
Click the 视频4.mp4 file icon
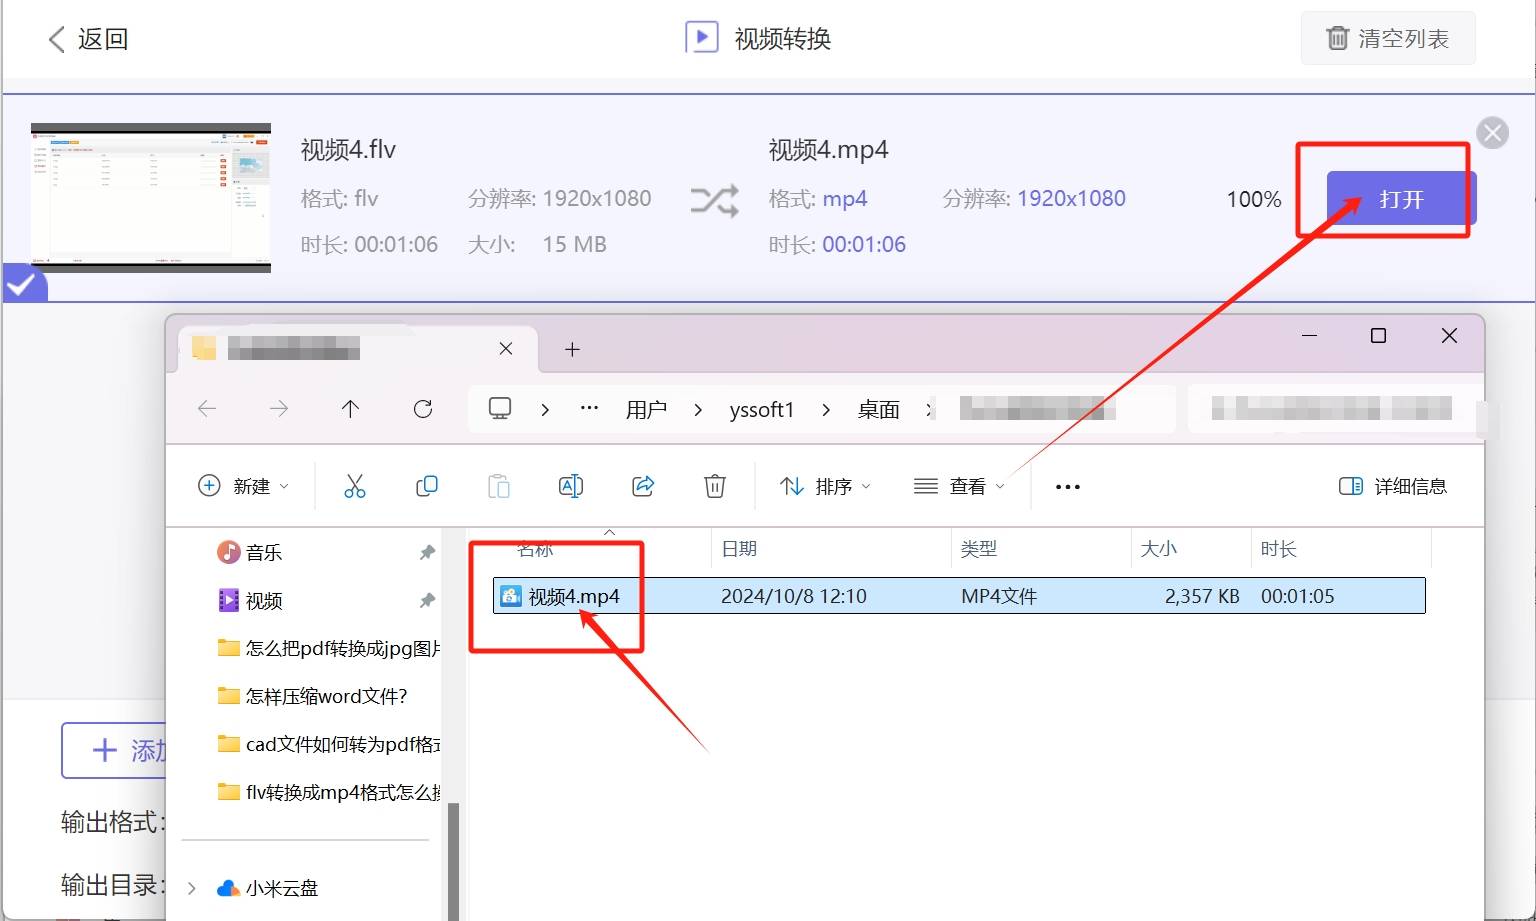coord(511,596)
